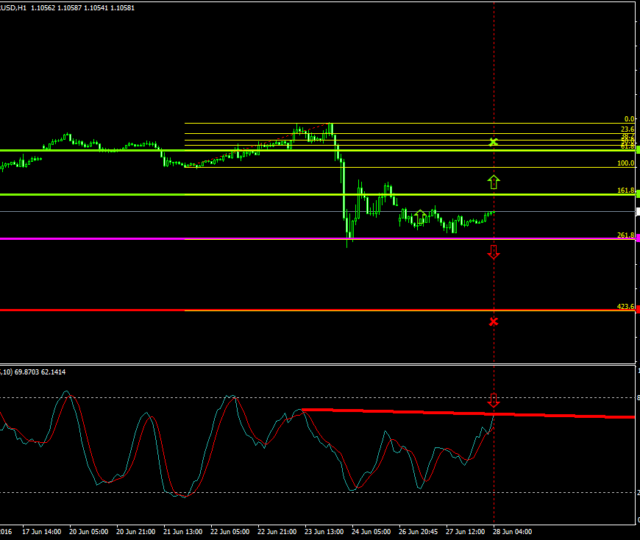Select the green up arrow on the dotted line
This screenshot has height=540, width=640.
point(493,181)
